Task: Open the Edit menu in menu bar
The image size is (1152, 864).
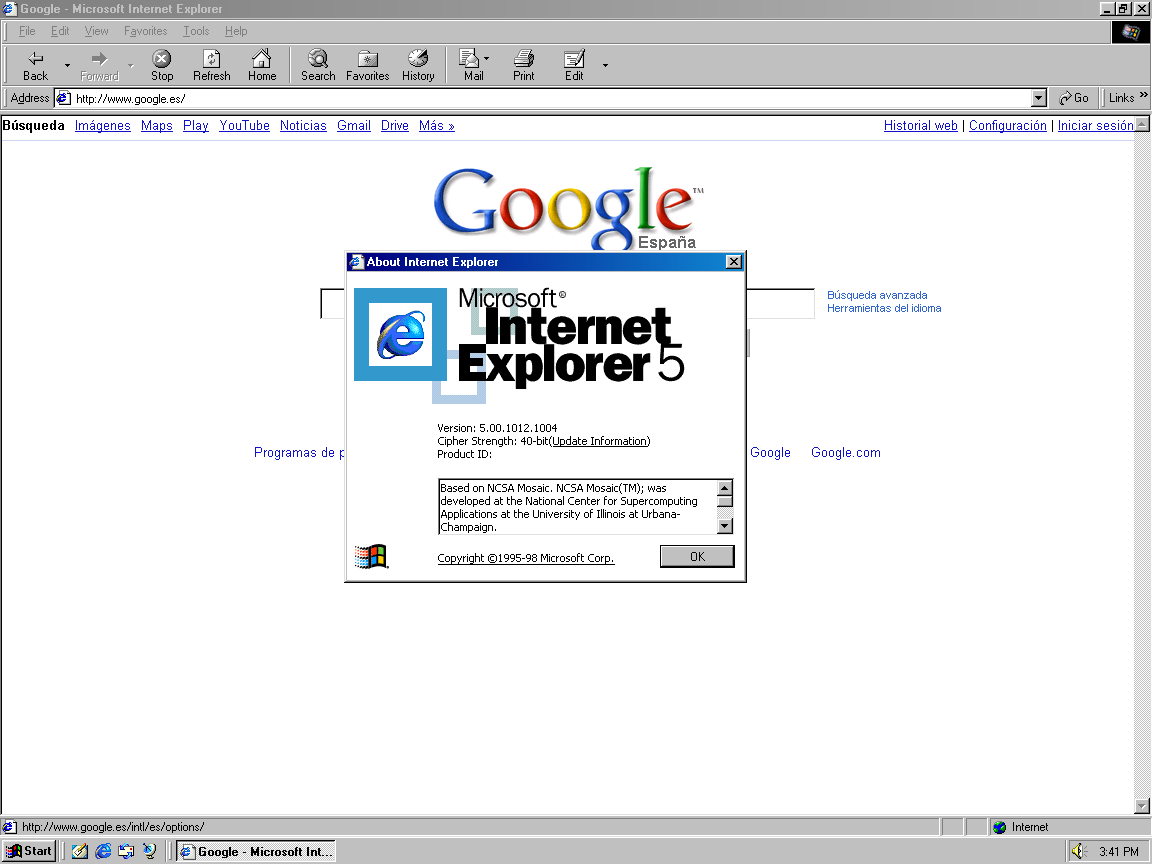Action: coord(60,31)
